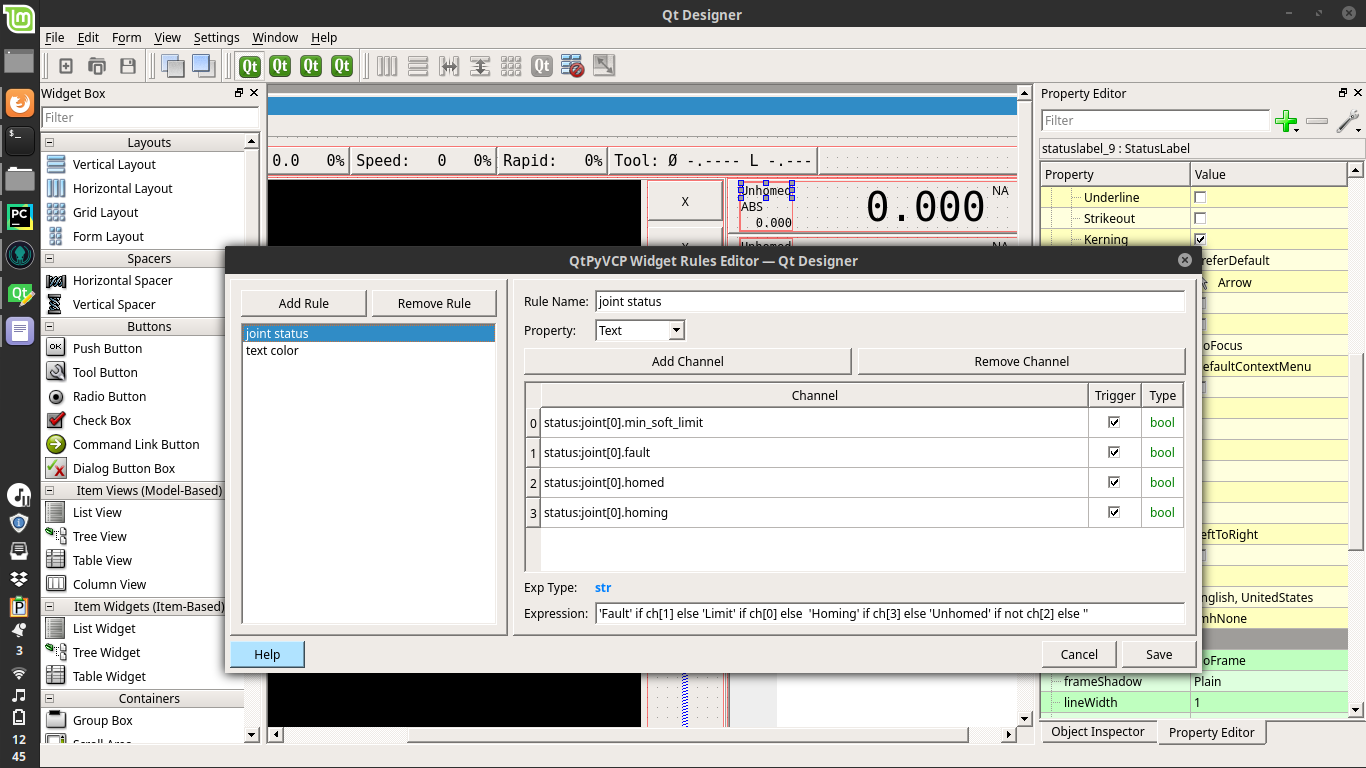Viewport: 1366px width, 768px height.
Task: Select Group Box icon in Widget Box
Action: click(x=56, y=720)
